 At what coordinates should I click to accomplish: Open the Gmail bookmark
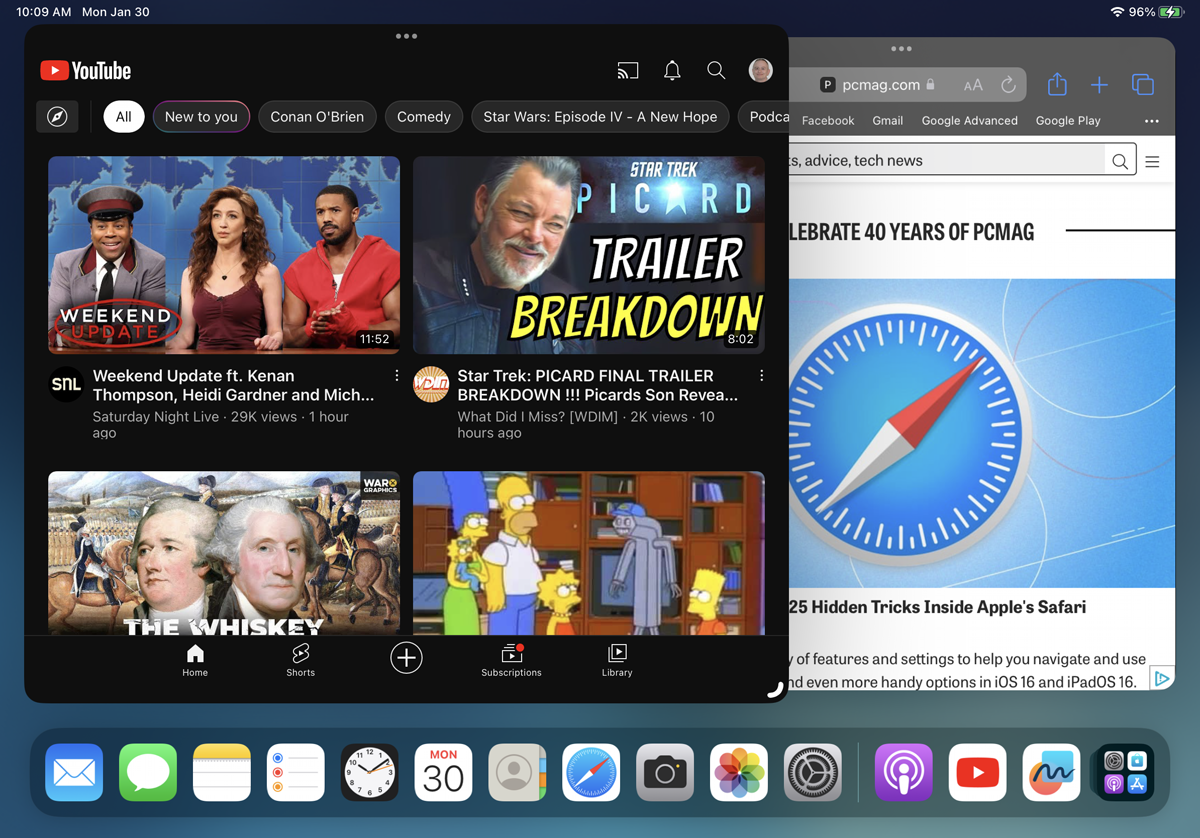(887, 121)
